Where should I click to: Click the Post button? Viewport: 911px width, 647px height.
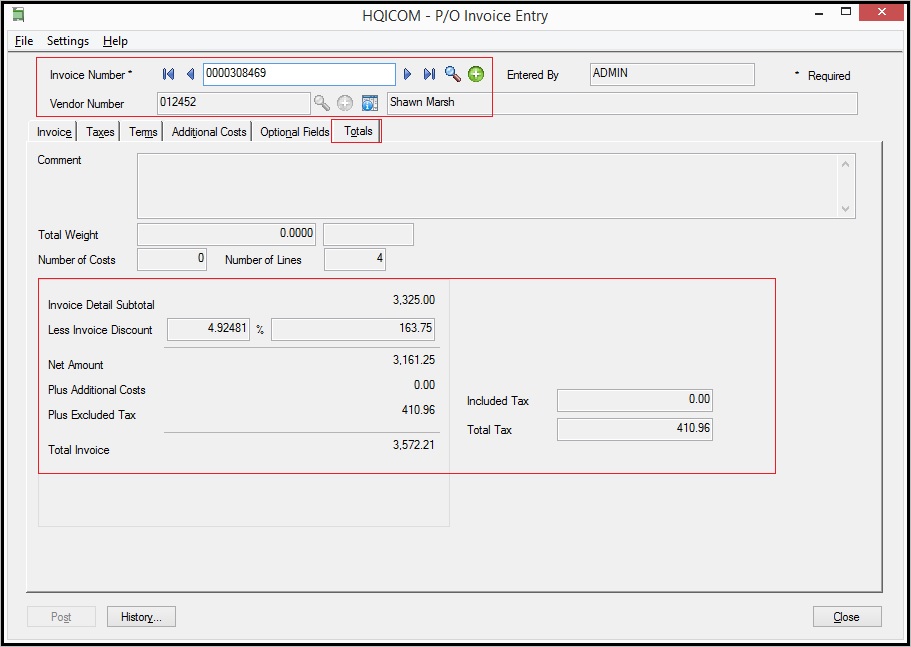pos(61,617)
